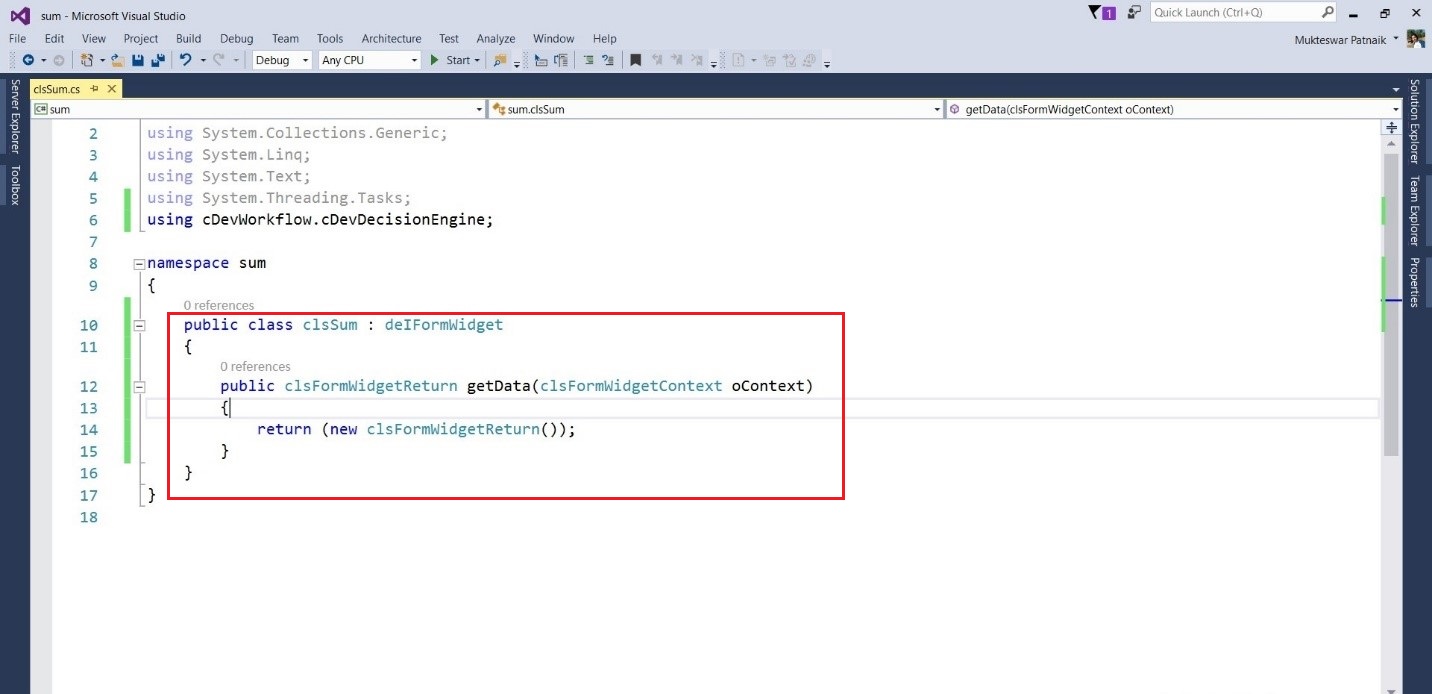Click the New Project toolbar icon
Screen dimensions: 1432x694
click(x=87, y=60)
